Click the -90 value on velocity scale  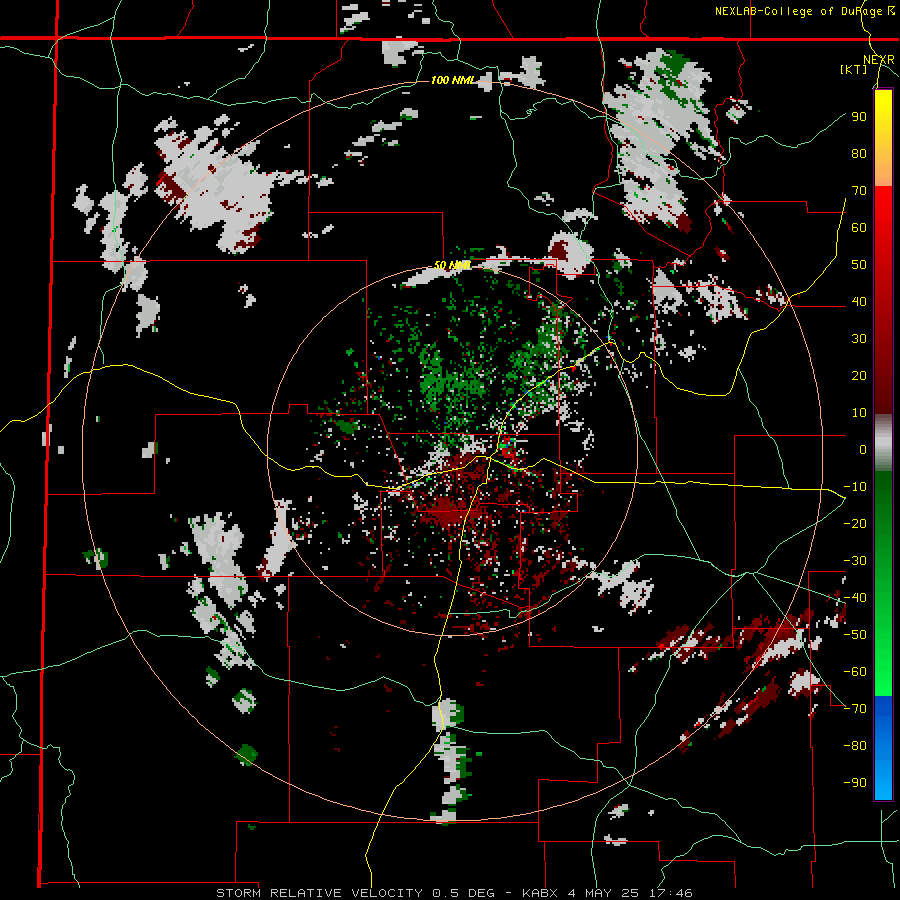855,783
